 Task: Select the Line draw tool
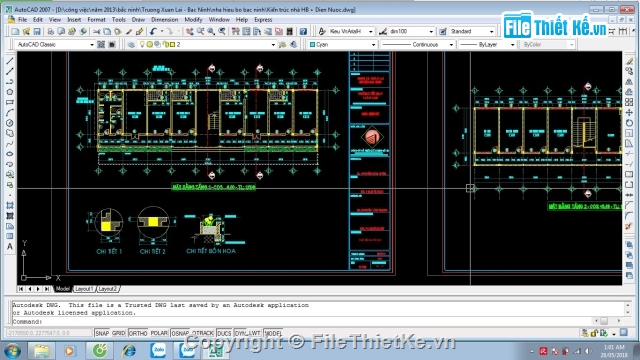pos(10,61)
